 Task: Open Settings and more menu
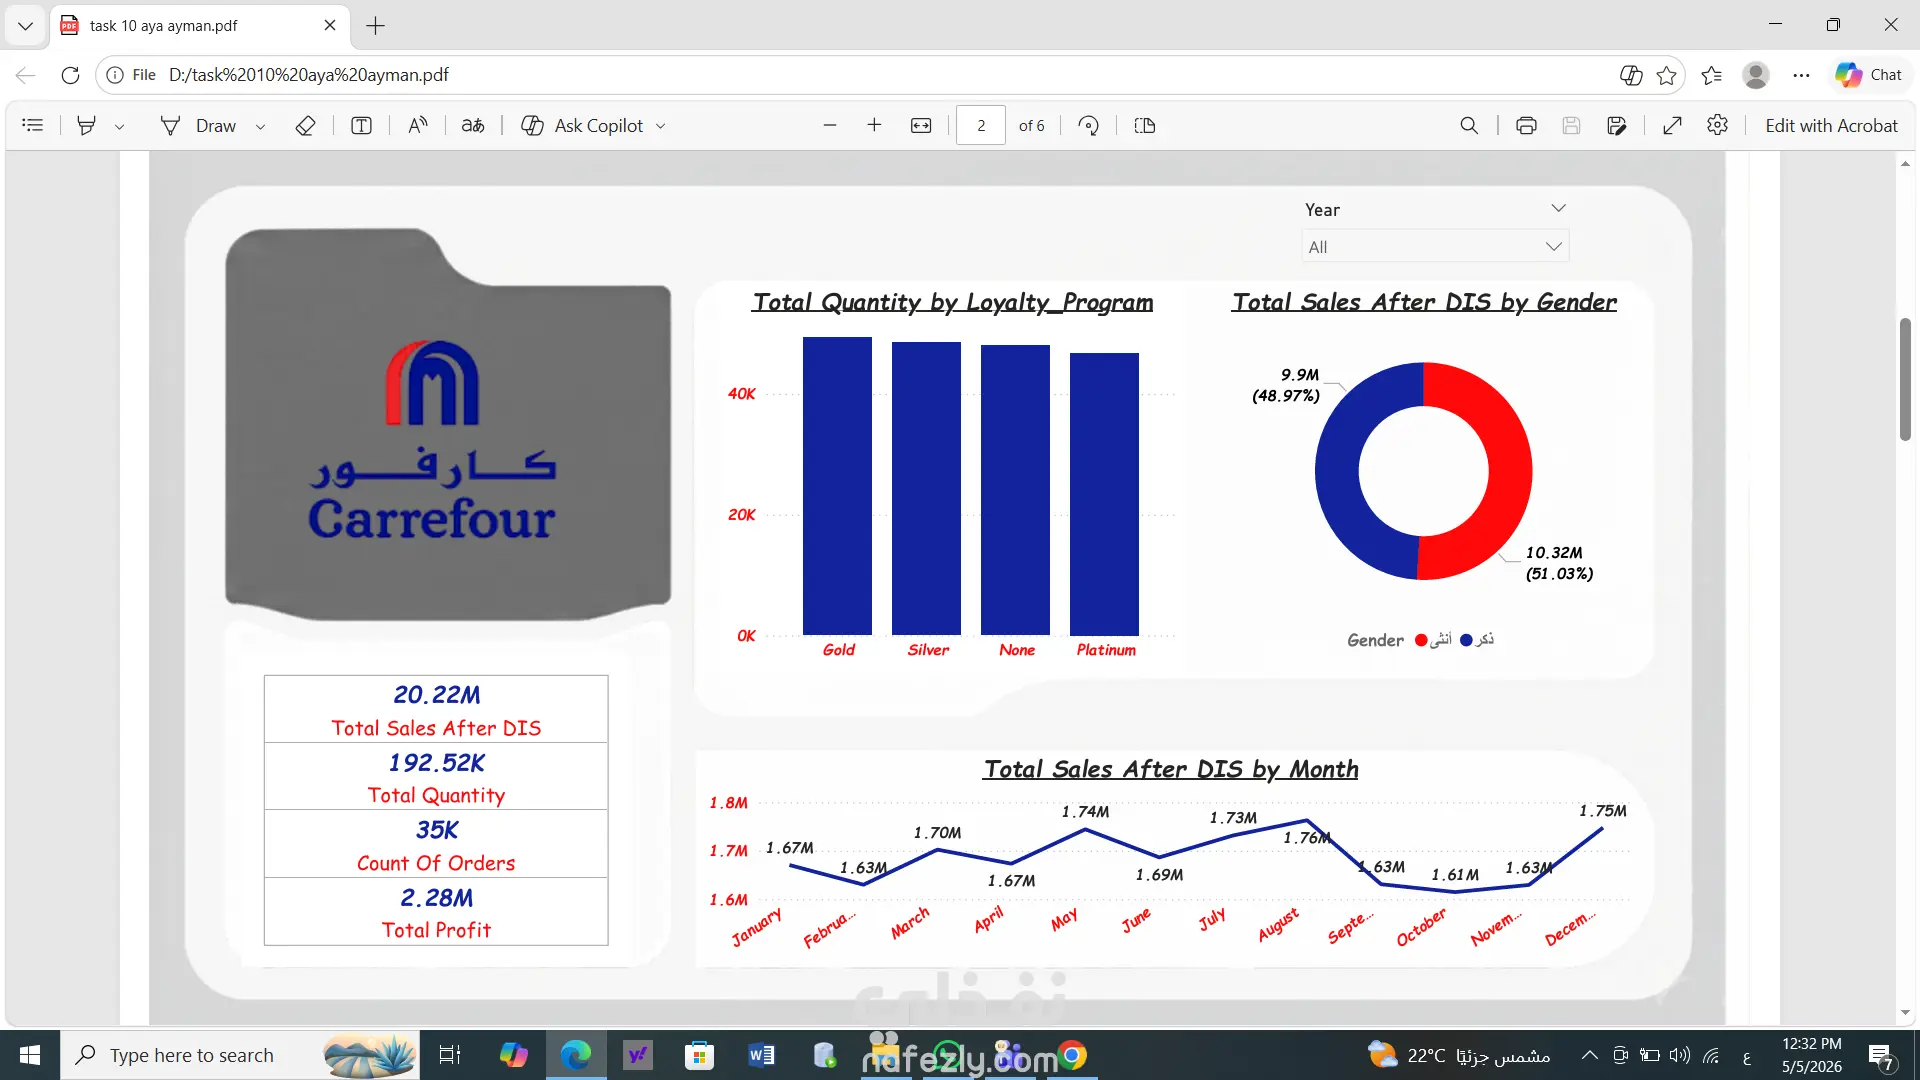[1801, 75]
